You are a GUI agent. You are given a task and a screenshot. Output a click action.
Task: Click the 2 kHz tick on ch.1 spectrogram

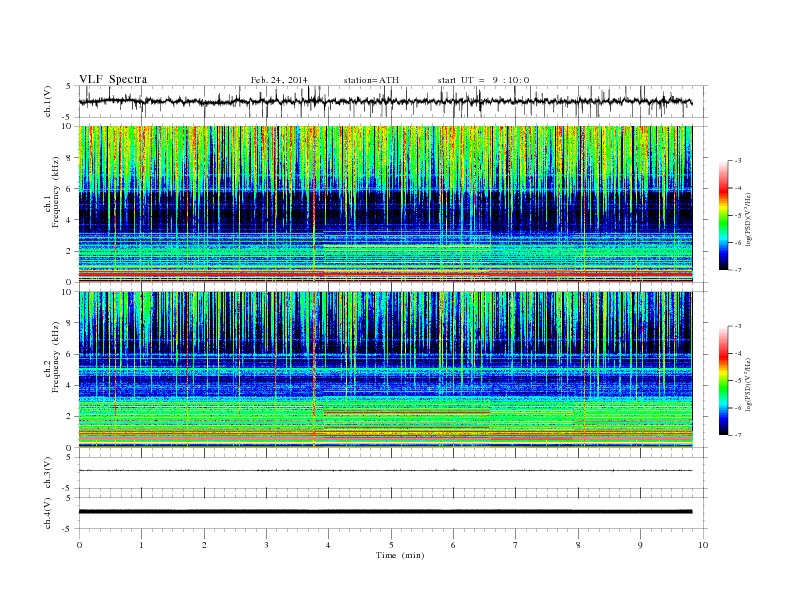[x=70, y=251]
